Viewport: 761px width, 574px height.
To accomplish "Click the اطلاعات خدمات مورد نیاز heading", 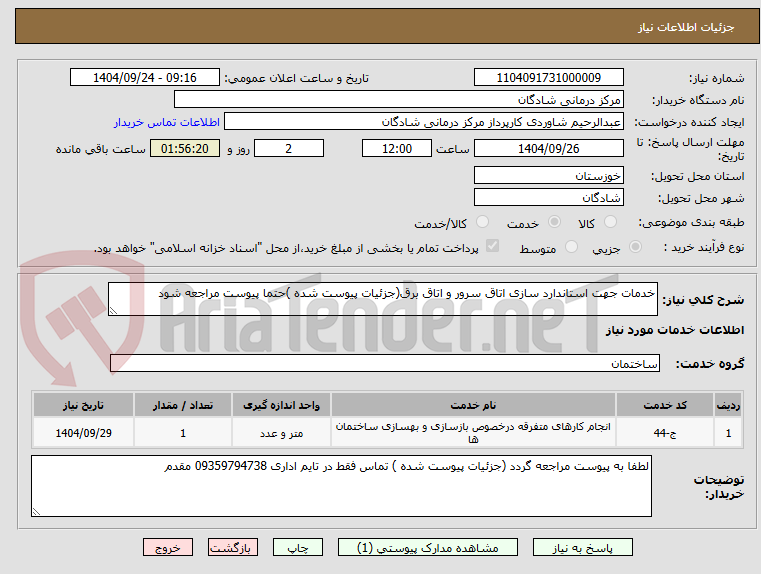I will (x=675, y=330).
